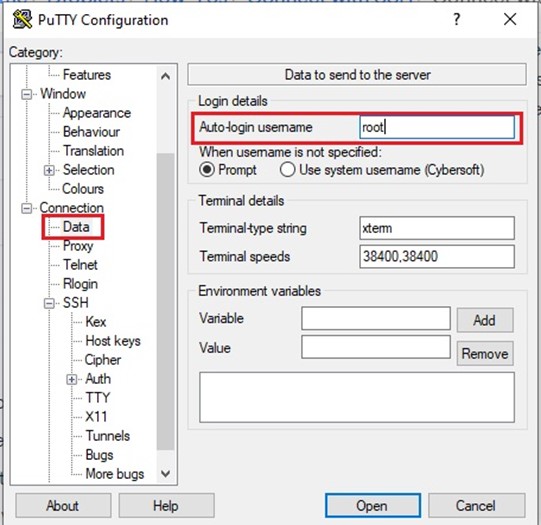Viewport: 541px width, 525px height.
Task: Select the Prompt radio button
Action: tap(207, 170)
